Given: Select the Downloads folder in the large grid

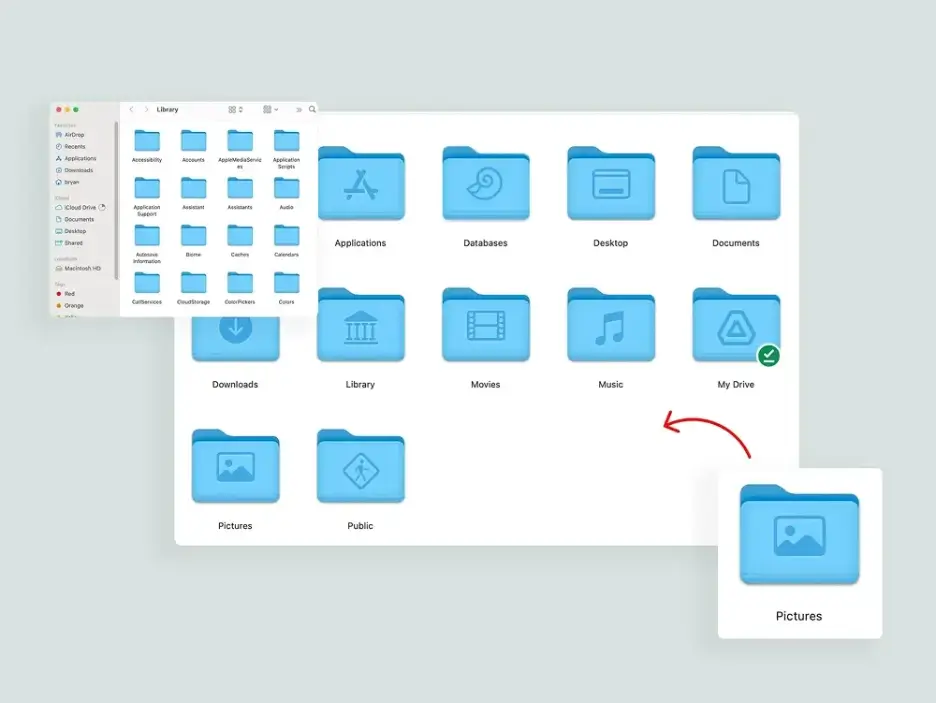Looking at the screenshot, I should tap(235, 339).
